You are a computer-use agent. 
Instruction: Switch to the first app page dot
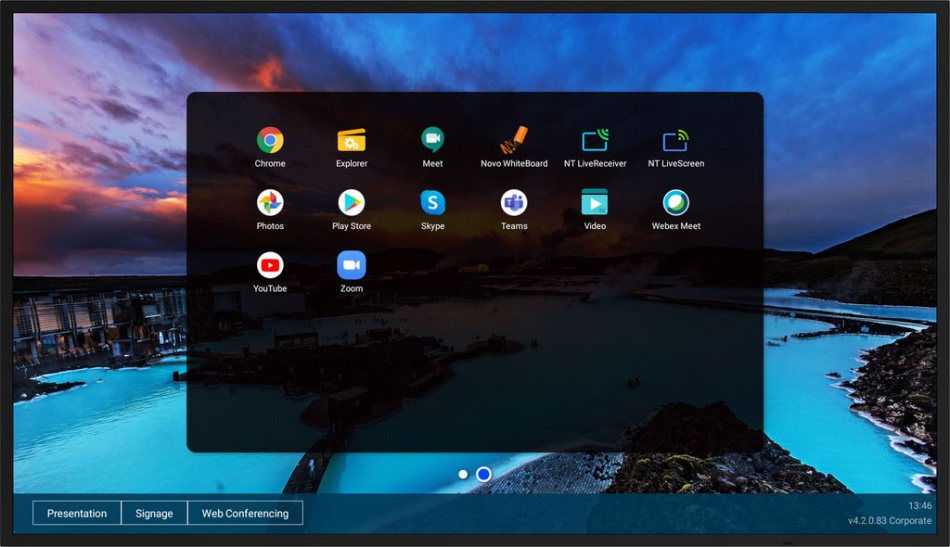point(463,474)
